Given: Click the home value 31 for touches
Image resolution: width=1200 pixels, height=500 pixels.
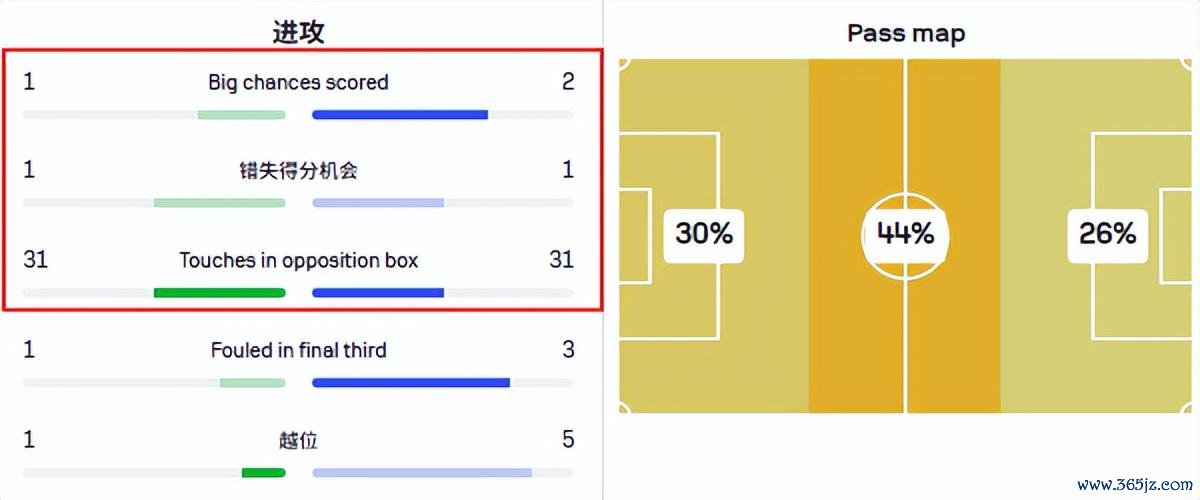Looking at the screenshot, I should click(x=35, y=260).
